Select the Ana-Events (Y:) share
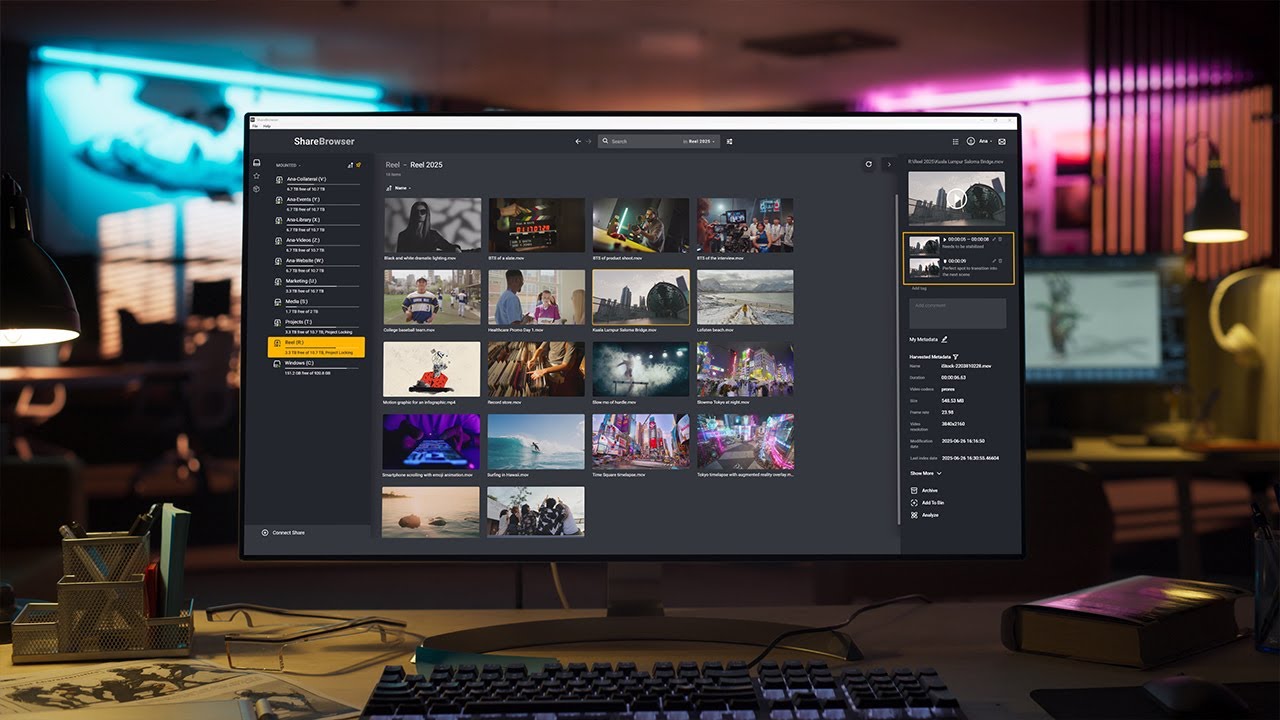The height and width of the screenshot is (720, 1280). pos(316,203)
